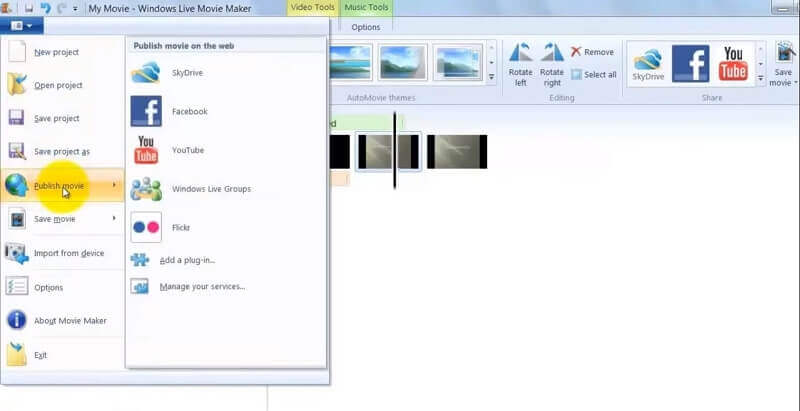Open the Video Tools contextual tab
The height and width of the screenshot is (411, 800).
point(313,8)
